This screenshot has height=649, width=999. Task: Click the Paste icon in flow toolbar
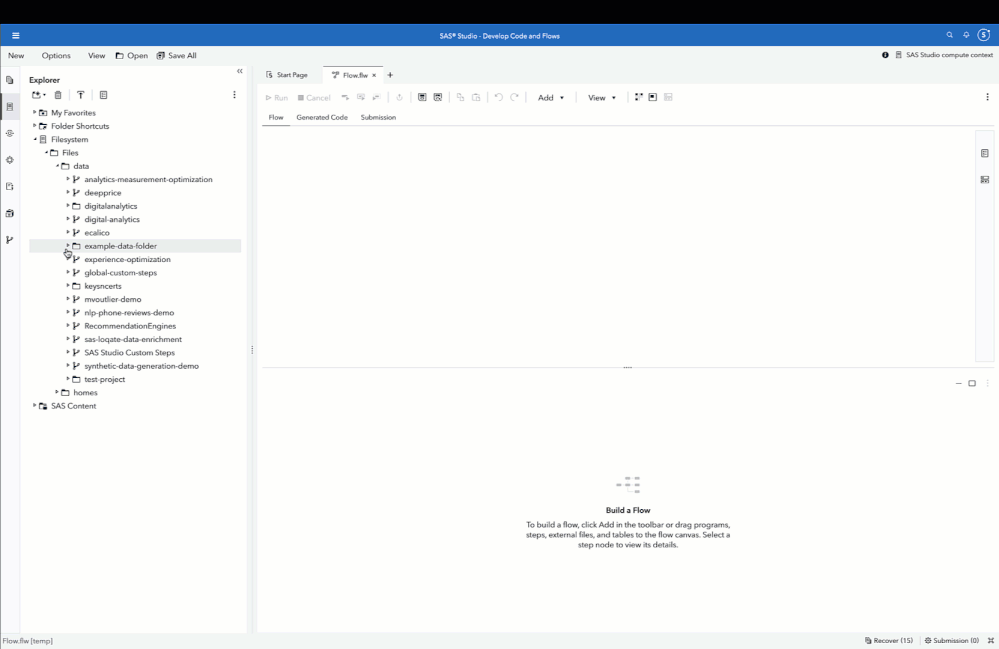click(476, 97)
